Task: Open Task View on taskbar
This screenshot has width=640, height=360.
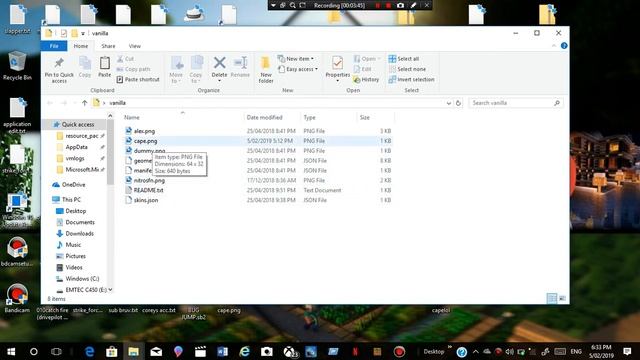Action: coord(56,351)
